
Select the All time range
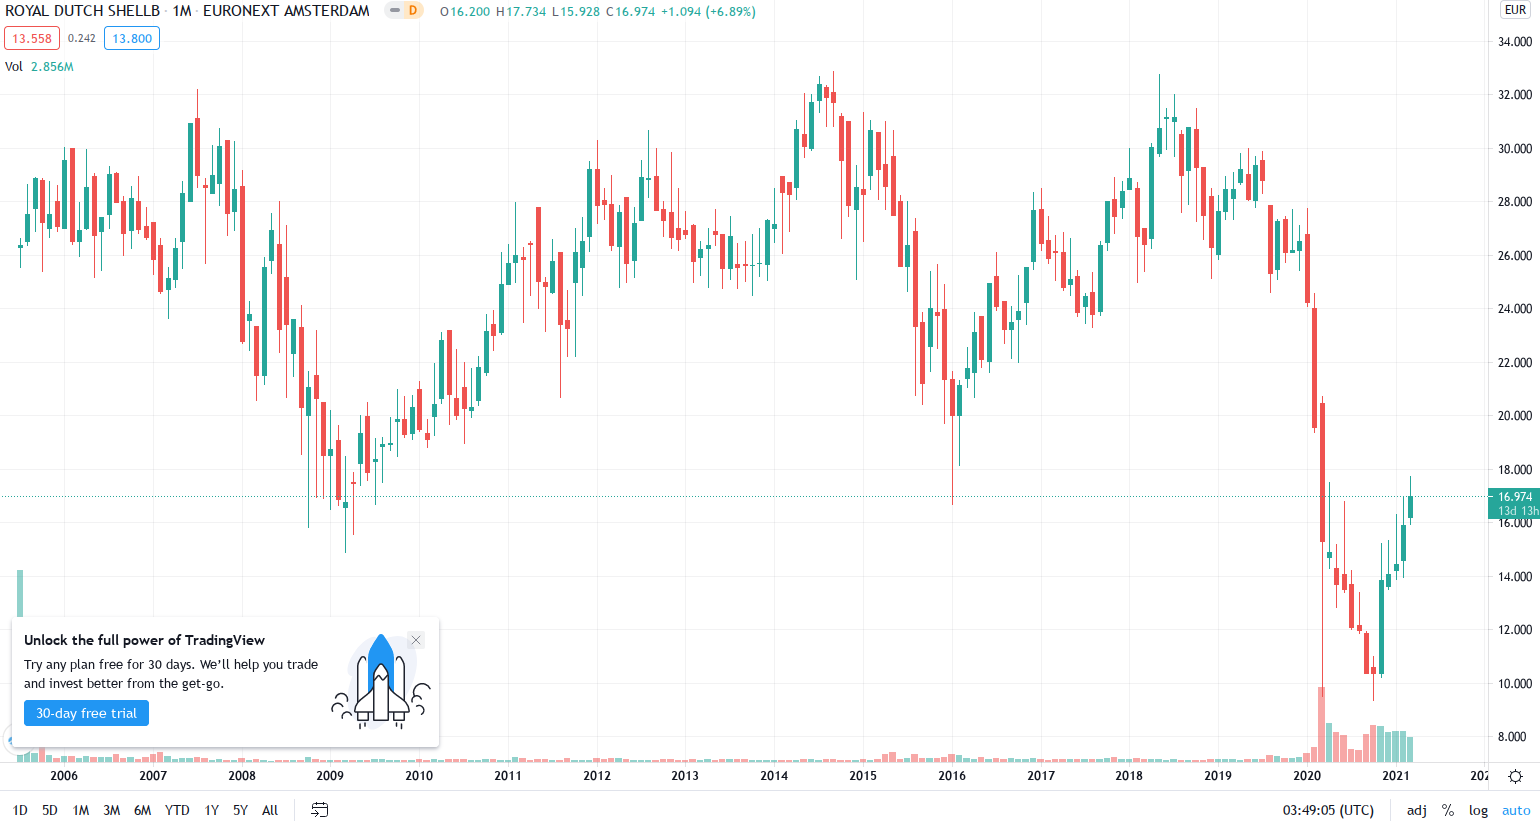[x=269, y=810]
